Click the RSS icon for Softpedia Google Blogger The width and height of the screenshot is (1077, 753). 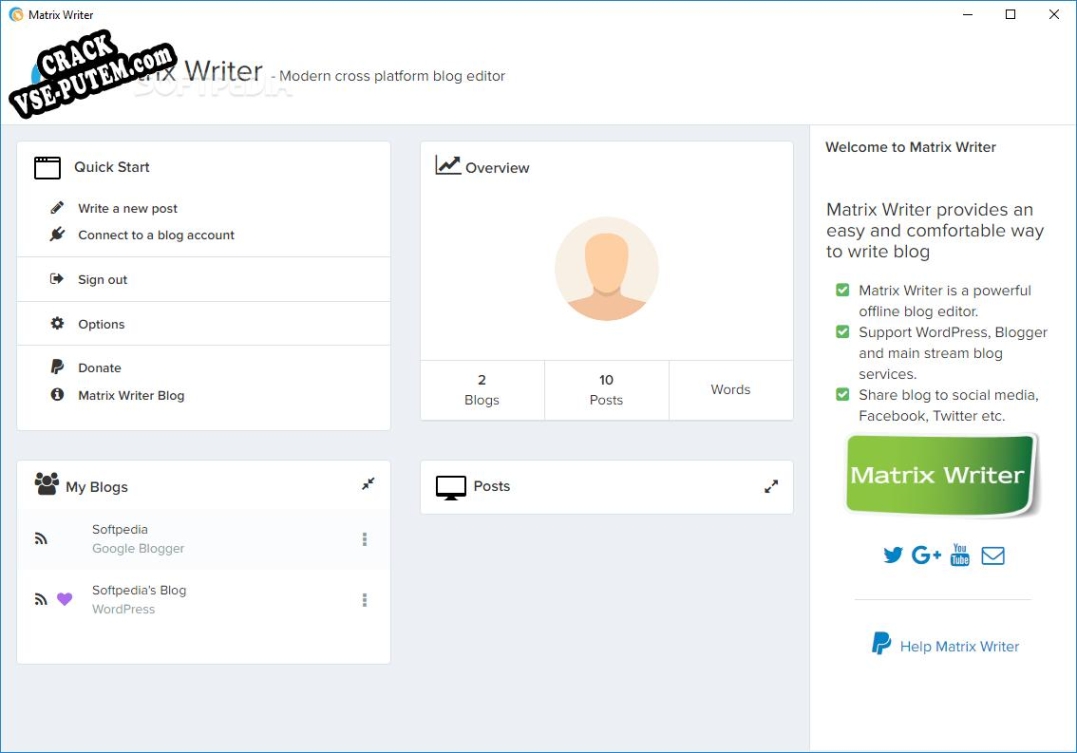tap(41, 539)
